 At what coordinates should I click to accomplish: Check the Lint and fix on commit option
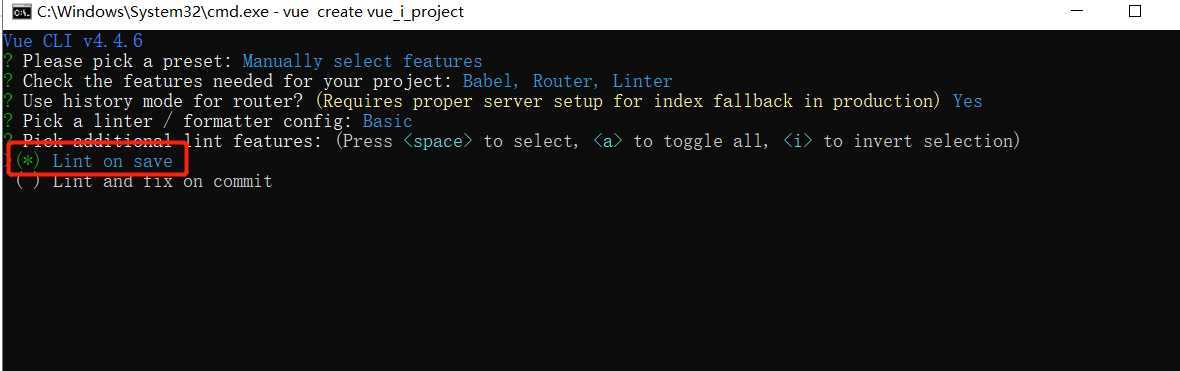pos(27,181)
